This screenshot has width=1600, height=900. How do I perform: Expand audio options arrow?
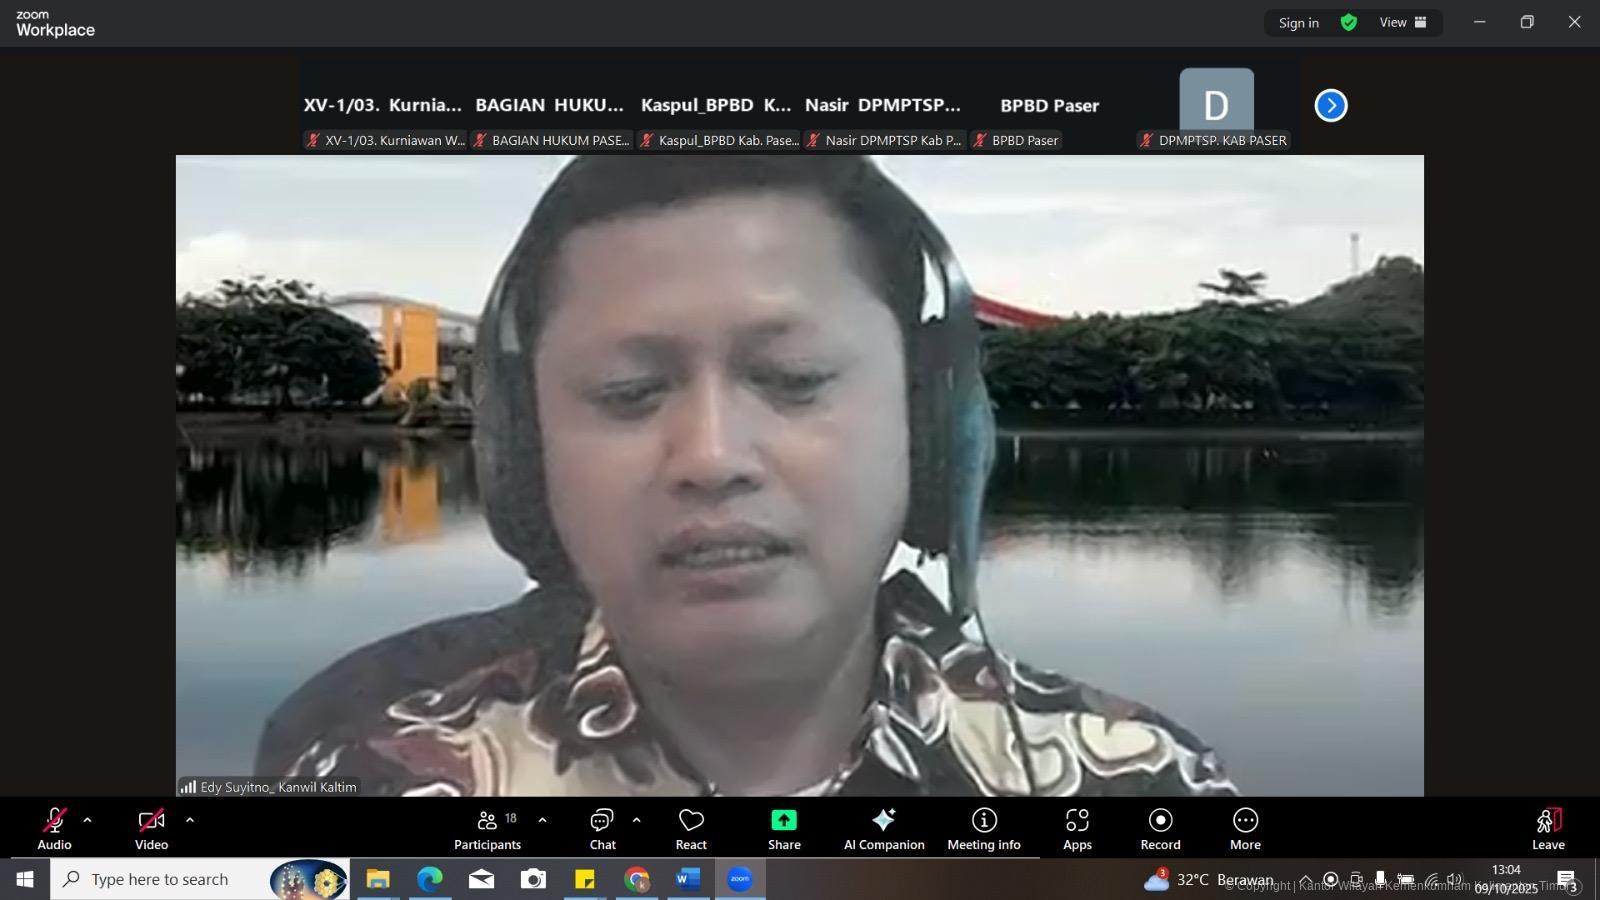87,820
